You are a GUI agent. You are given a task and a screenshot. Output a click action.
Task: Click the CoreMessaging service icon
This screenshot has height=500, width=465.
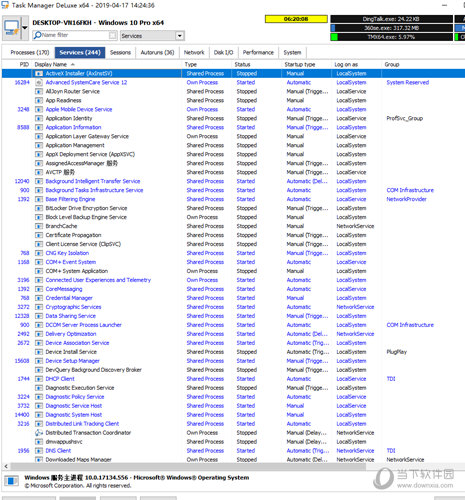click(39, 289)
